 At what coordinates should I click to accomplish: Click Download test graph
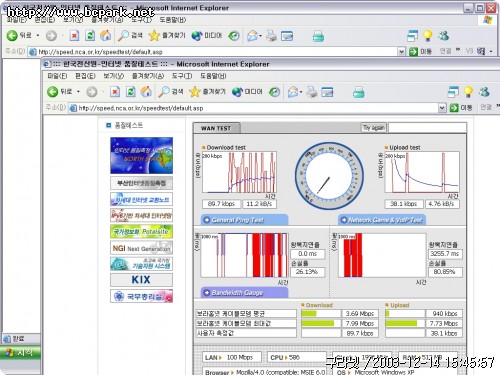[x=239, y=172]
